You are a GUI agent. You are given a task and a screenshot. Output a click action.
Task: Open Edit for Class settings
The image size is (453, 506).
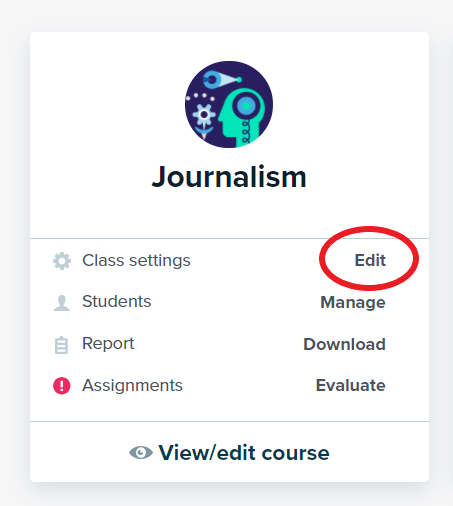tap(370, 260)
